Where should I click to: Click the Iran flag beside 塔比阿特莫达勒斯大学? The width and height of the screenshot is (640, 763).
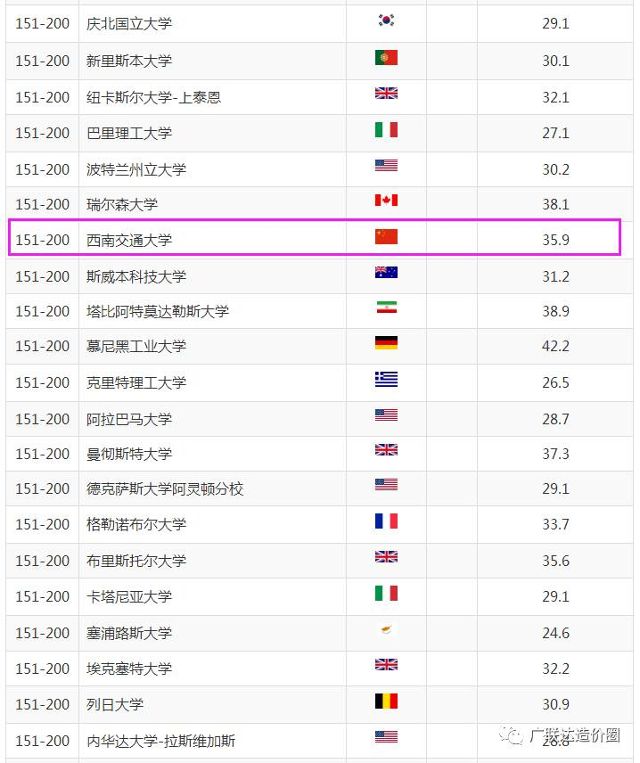click(386, 307)
